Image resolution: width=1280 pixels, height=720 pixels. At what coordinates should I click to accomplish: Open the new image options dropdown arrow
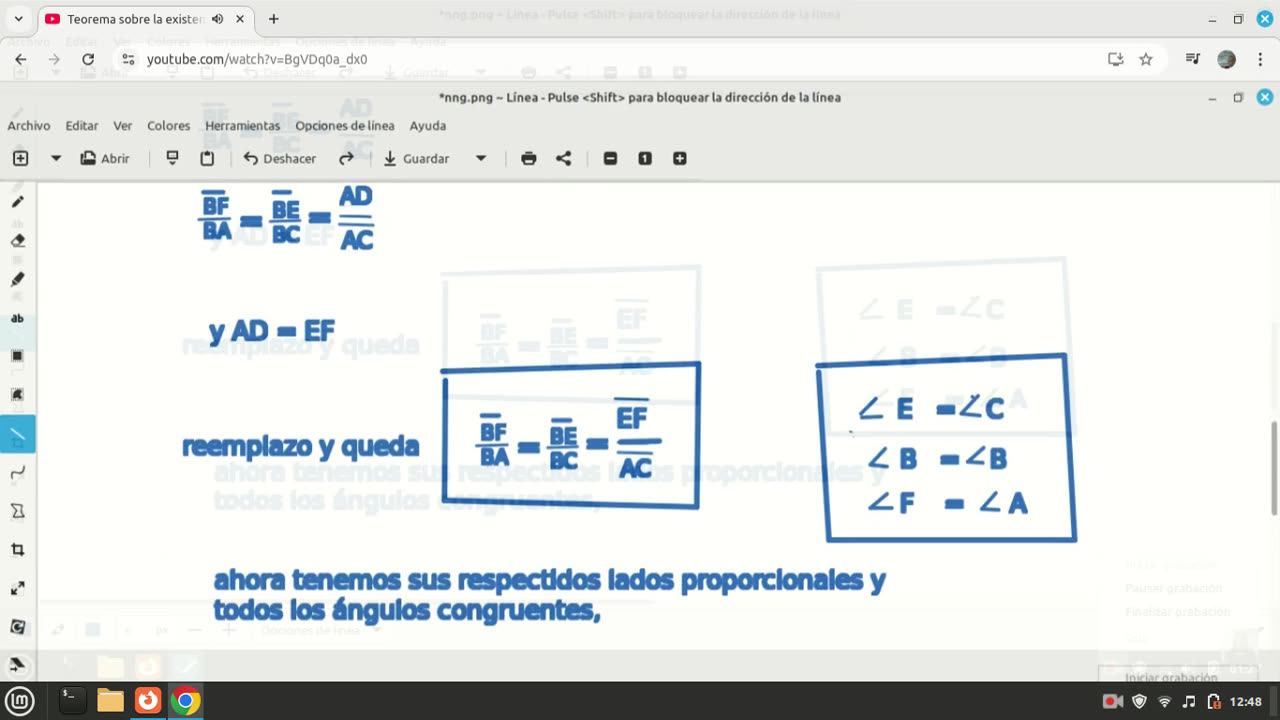56,158
